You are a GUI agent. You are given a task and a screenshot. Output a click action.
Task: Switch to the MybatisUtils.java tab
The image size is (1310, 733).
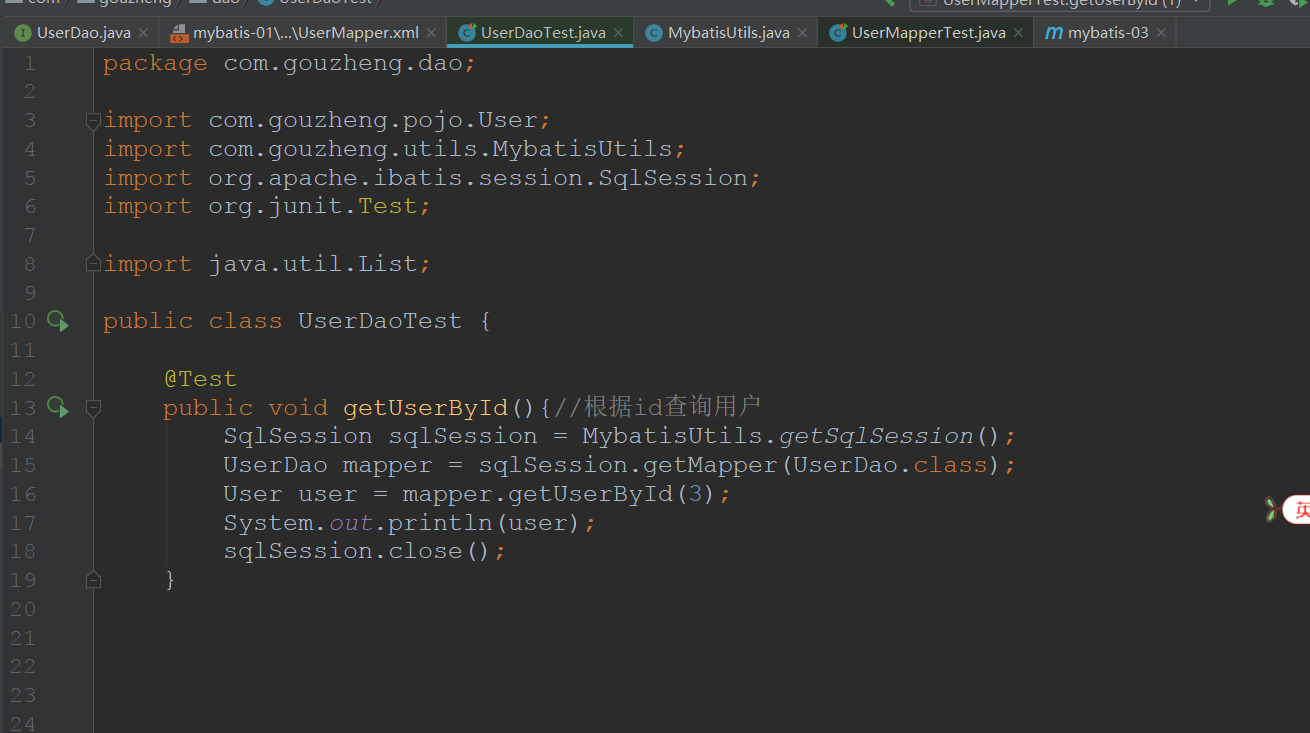pos(729,33)
